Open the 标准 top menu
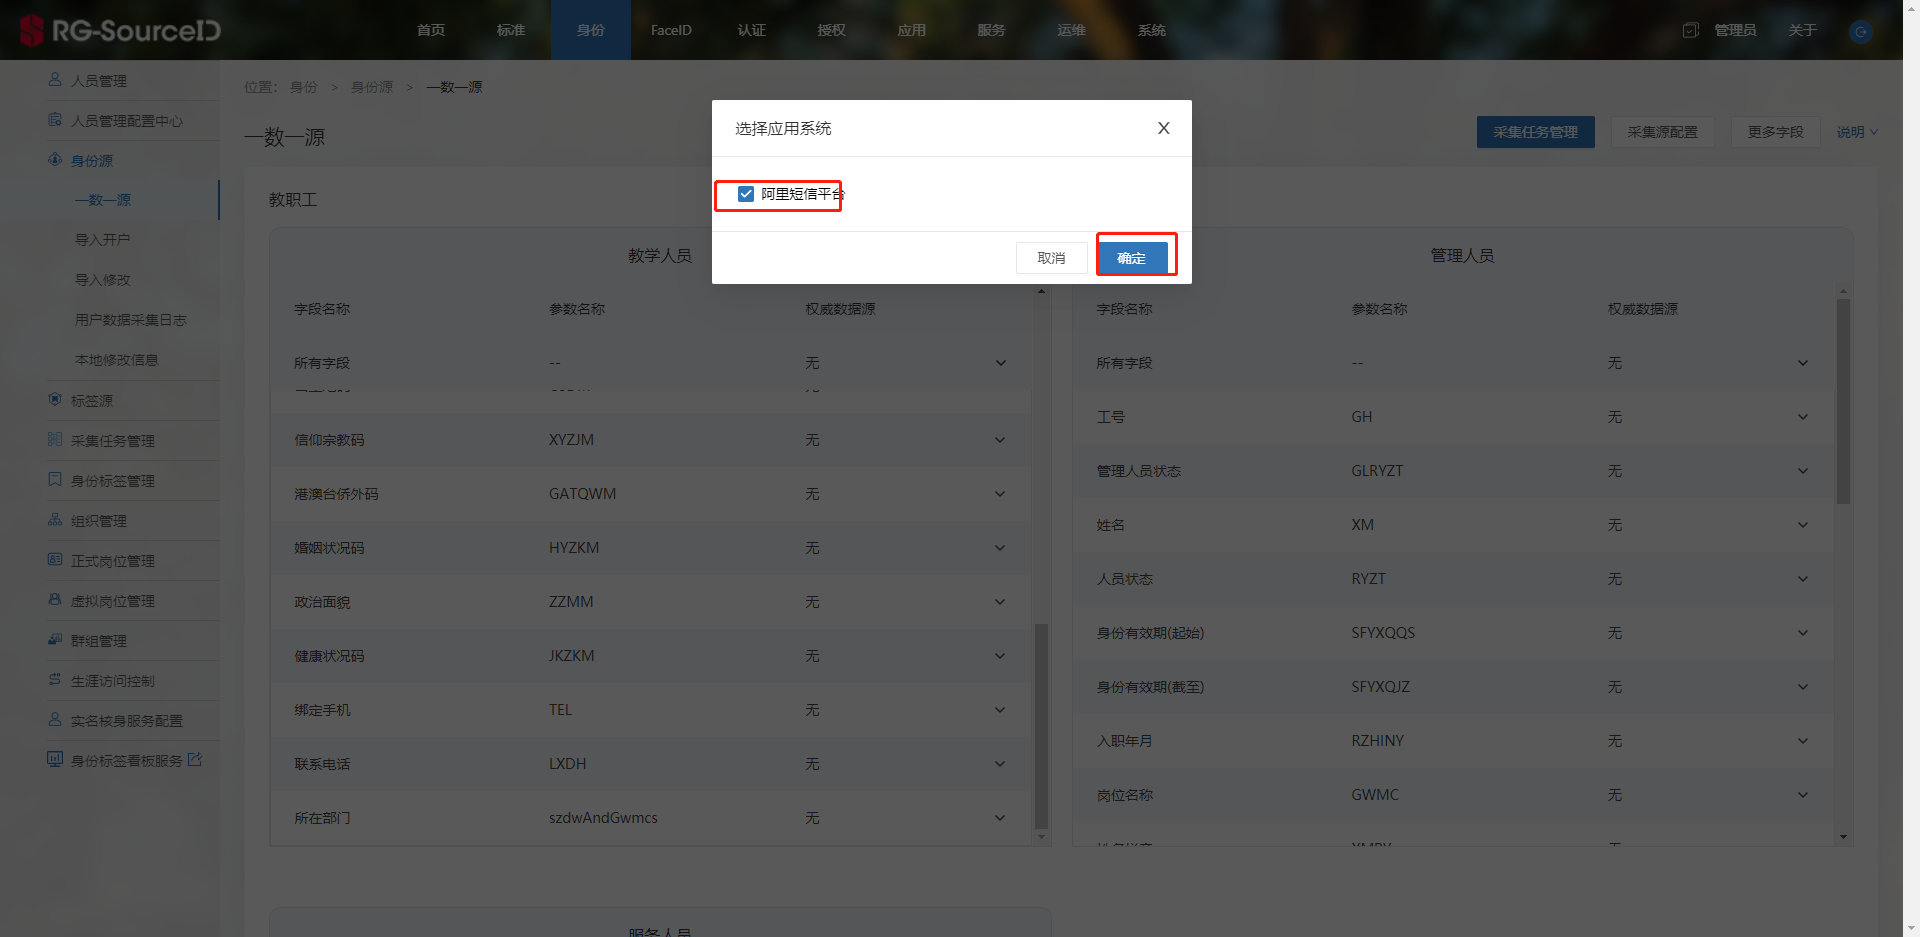This screenshot has width=1920, height=937. pos(511,30)
